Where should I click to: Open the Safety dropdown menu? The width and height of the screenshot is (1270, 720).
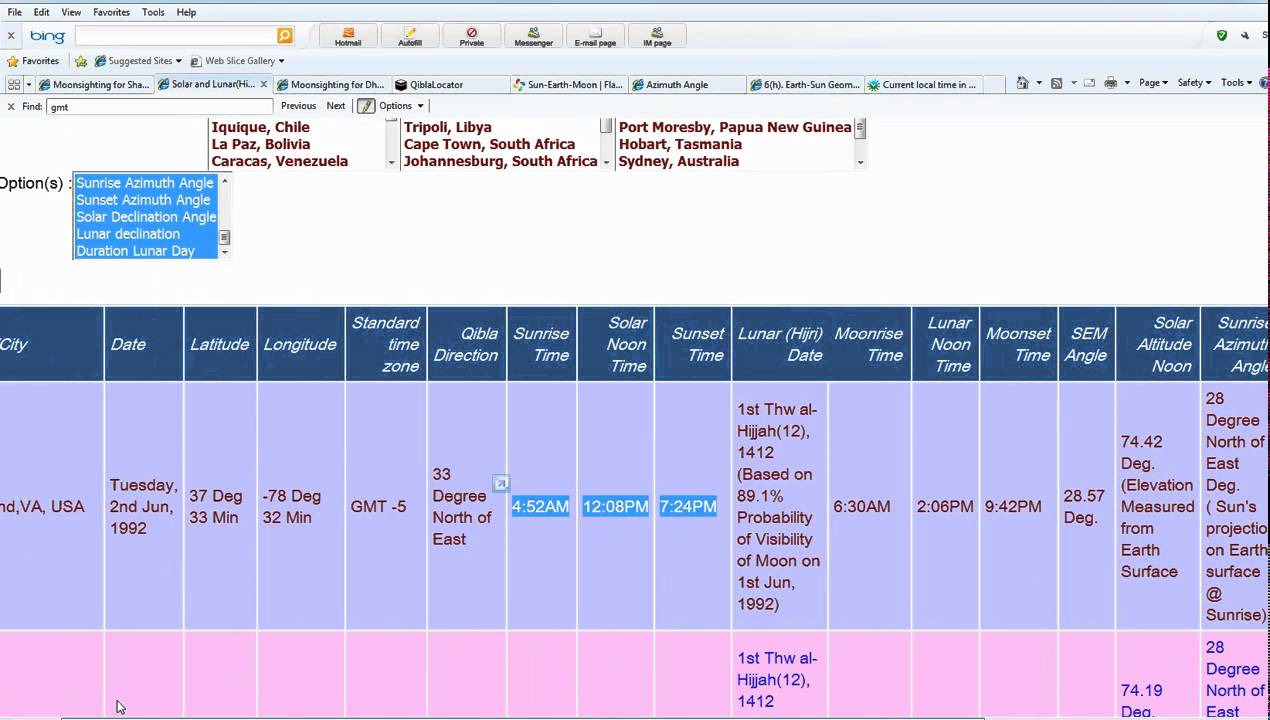pos(1194,83)
